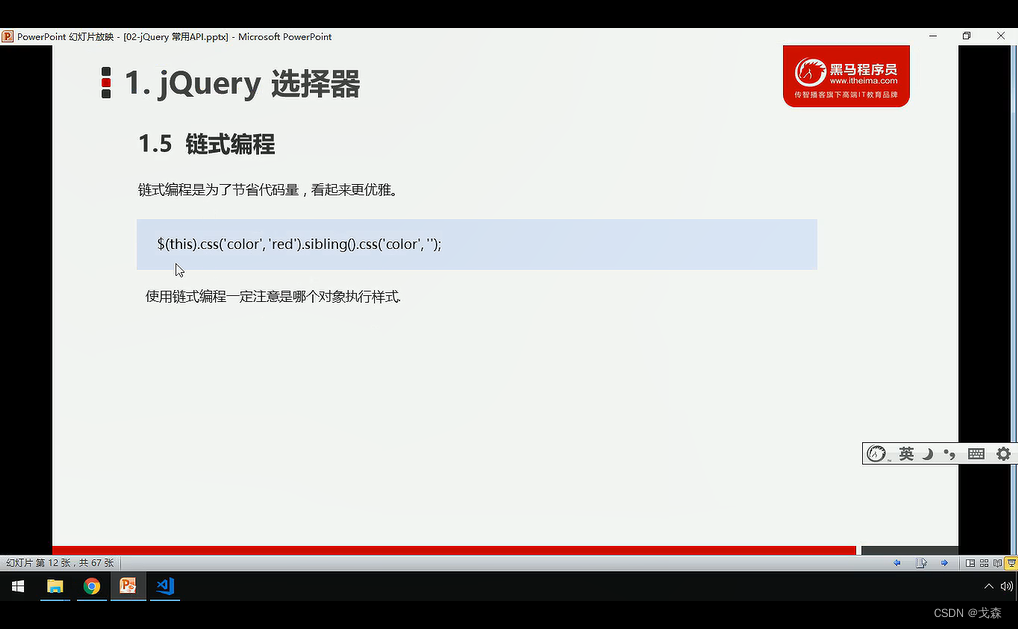Click the itheima red logo on slide

pyautogui.click(x=846, y=76)
